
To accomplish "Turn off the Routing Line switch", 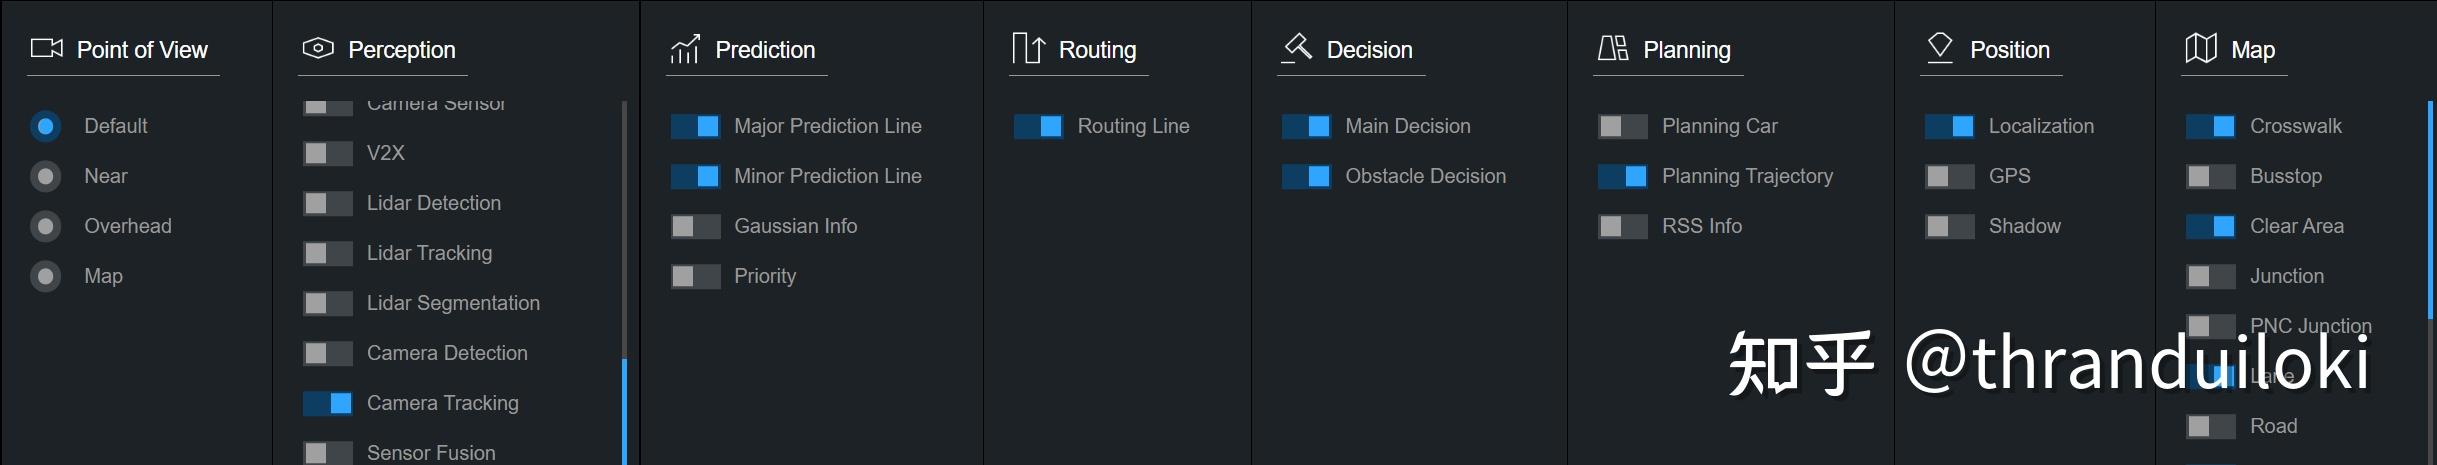I will (x=1038, y=126).
